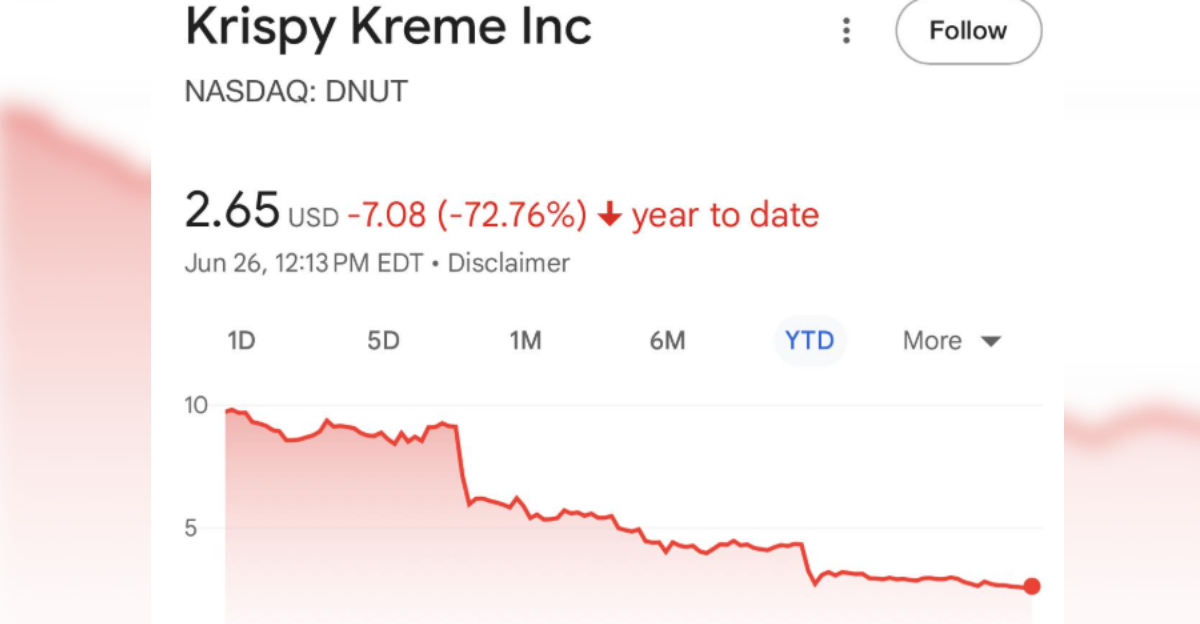
Task: Select the highlighted YTD range
Action: click(809, 341)
